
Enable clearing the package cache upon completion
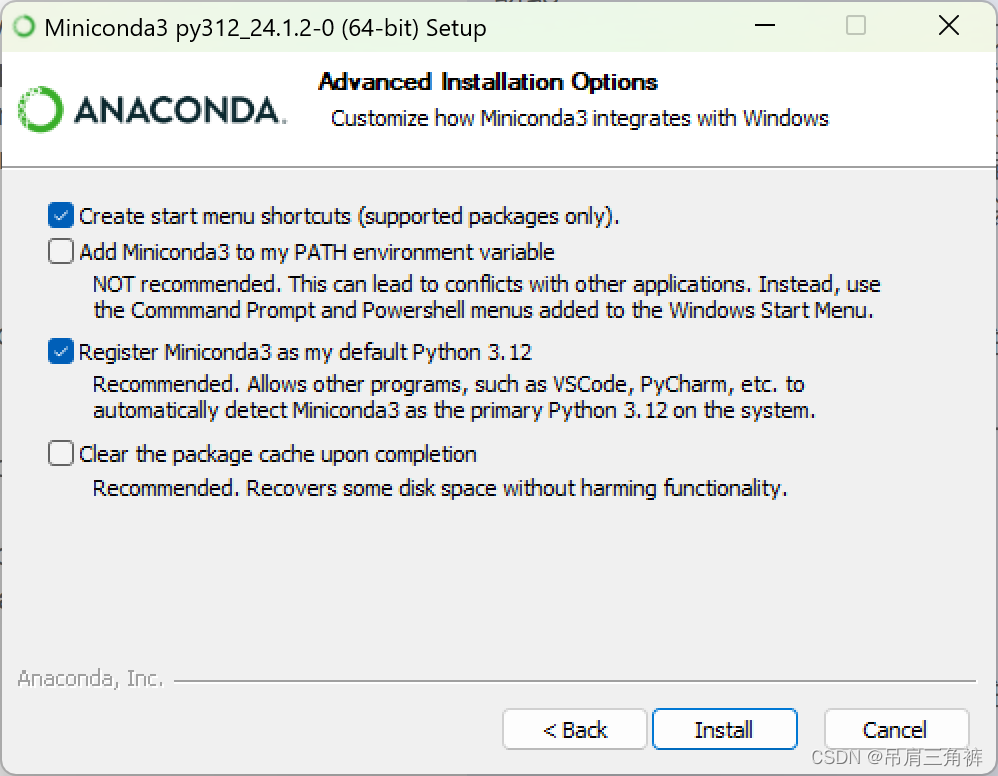[x=60, y=453]
